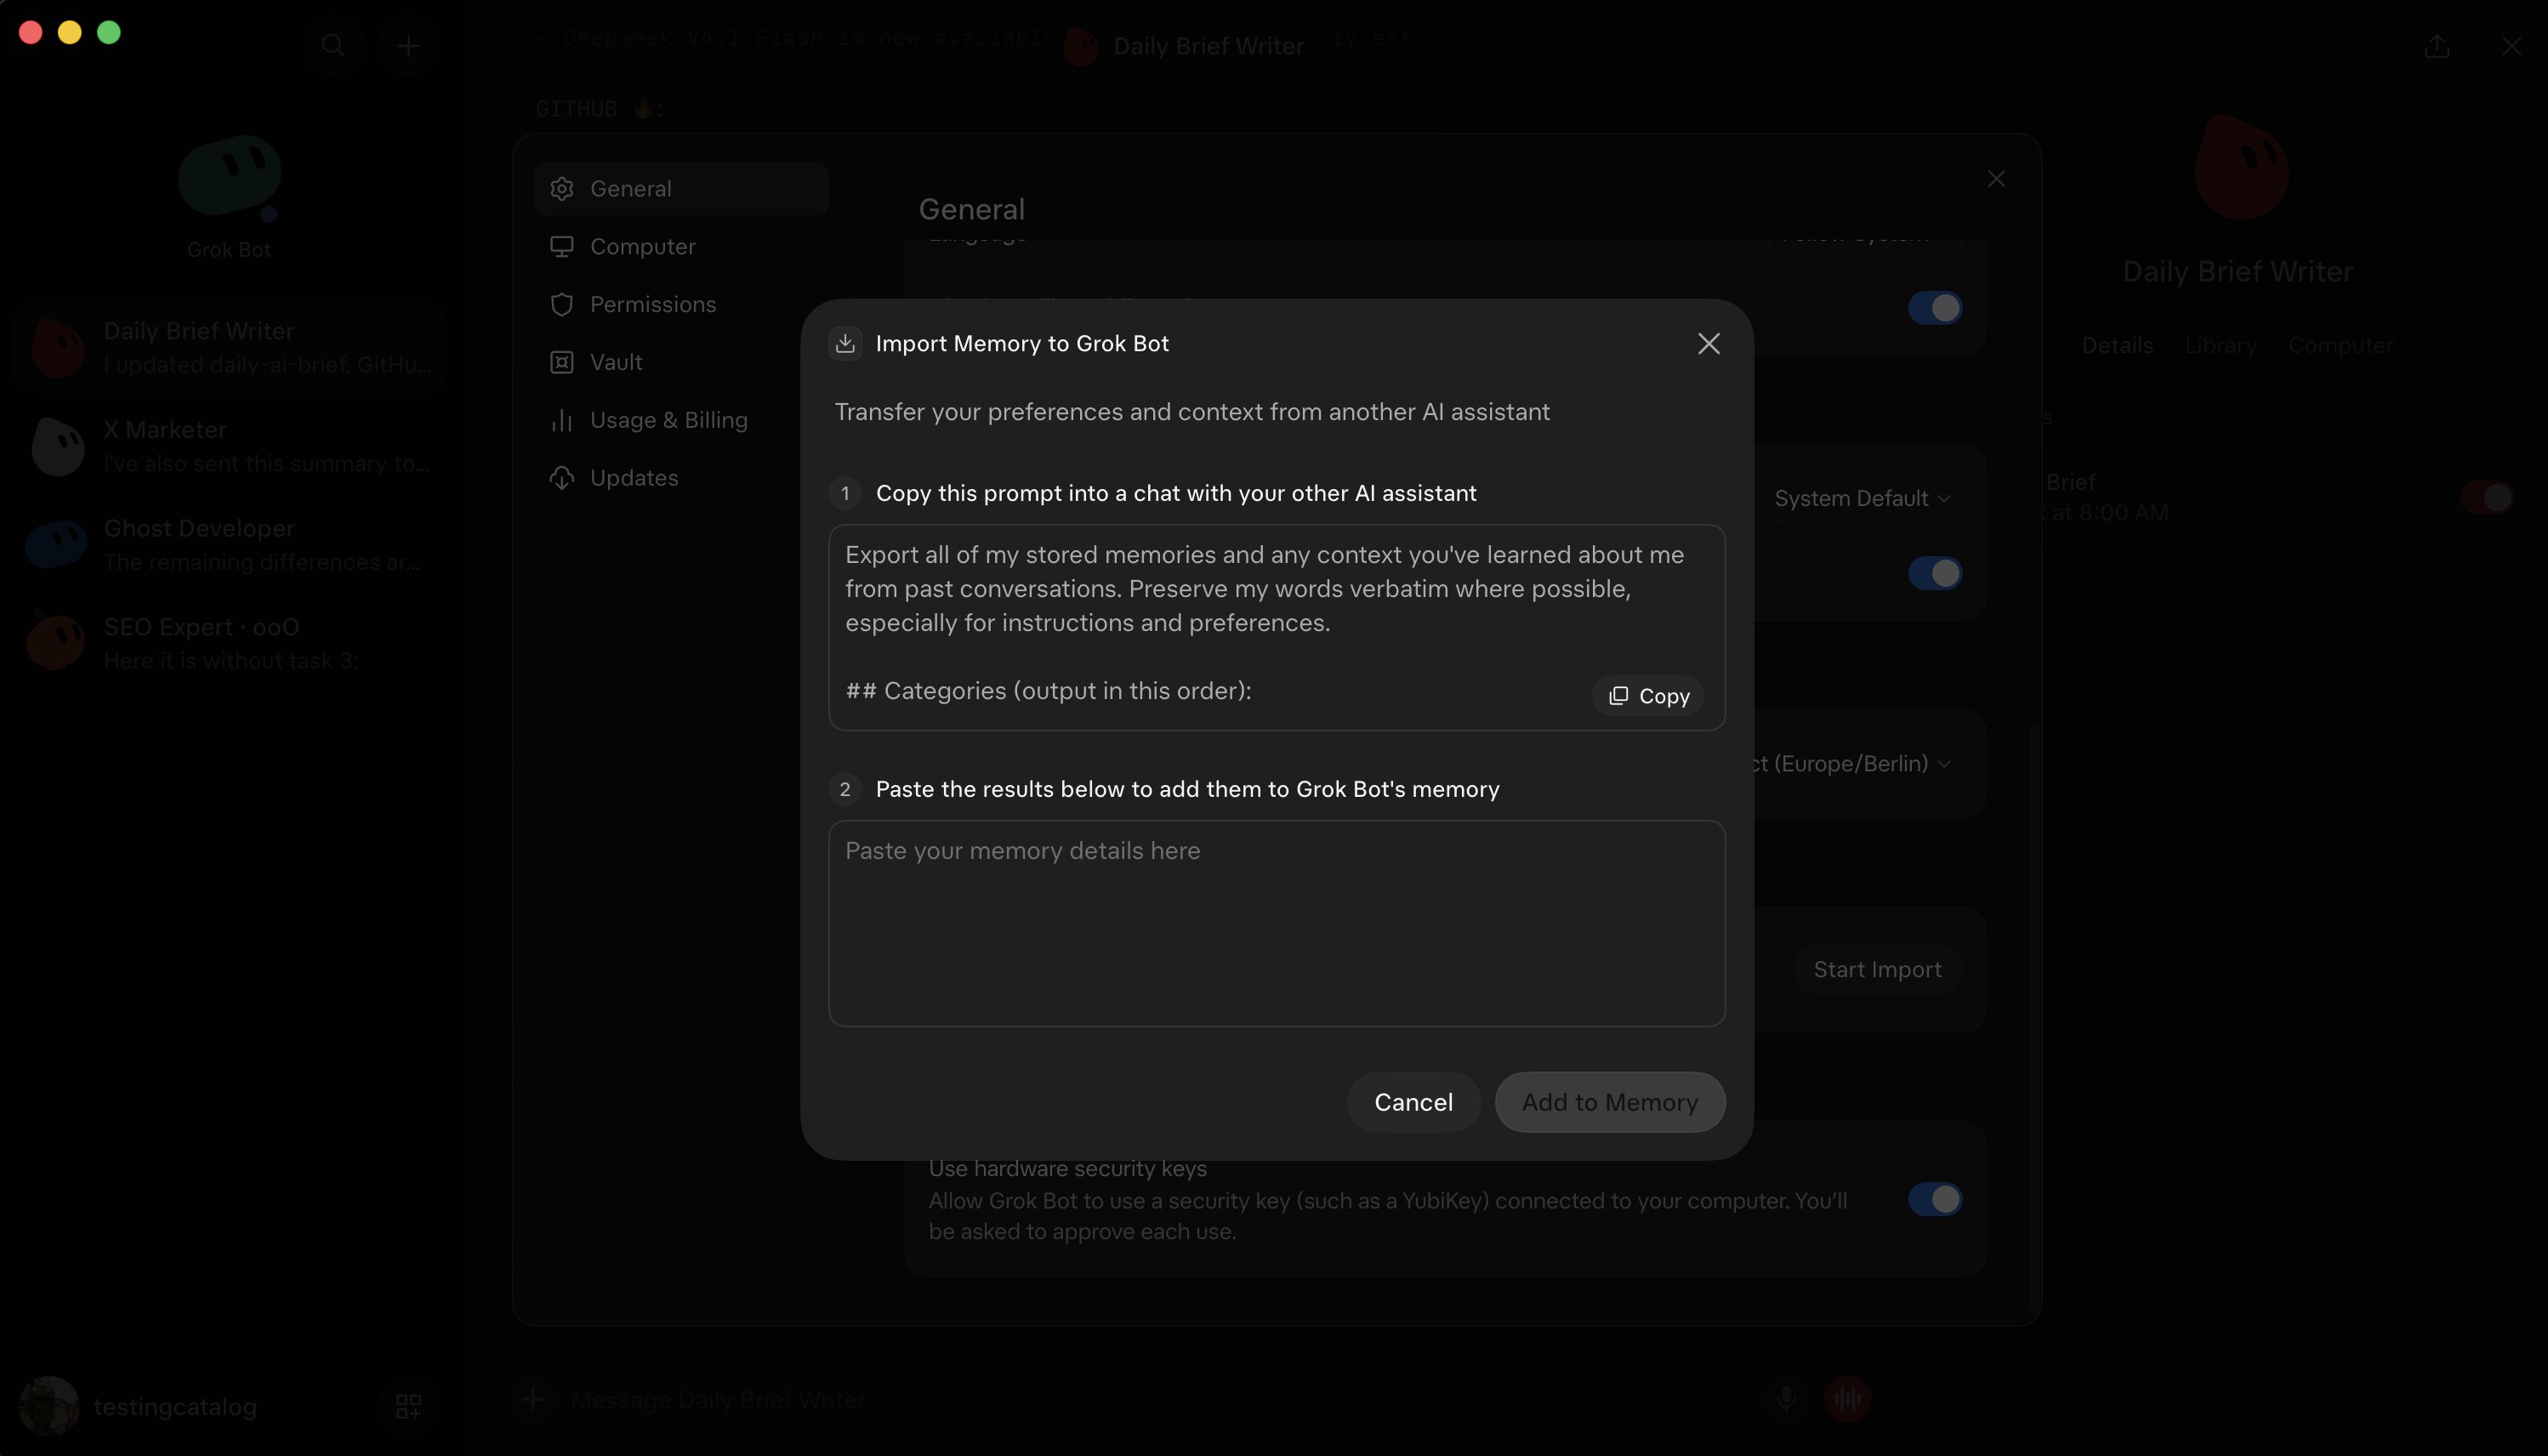
Task: Toggle the hardware security keys switch
Action: 1934,1199
